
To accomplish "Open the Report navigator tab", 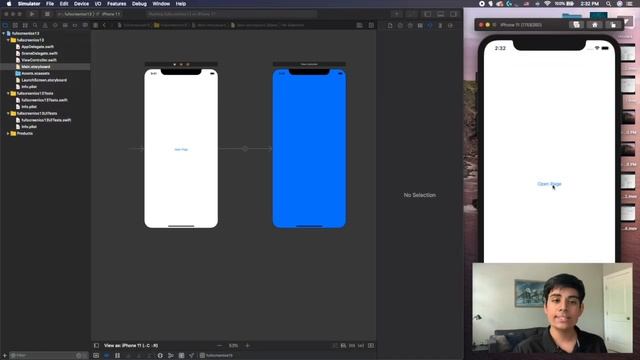I will tap(85, 25).
